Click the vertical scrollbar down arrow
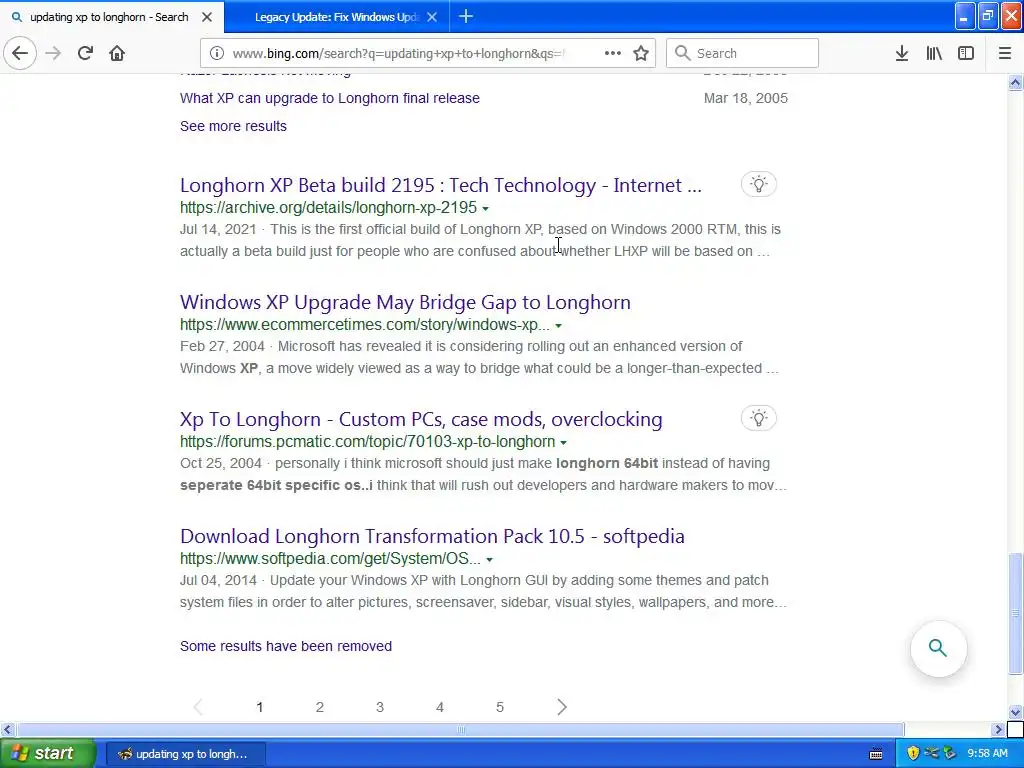The width and height of the screenshot is (1024, 768). pos(1015,712)
